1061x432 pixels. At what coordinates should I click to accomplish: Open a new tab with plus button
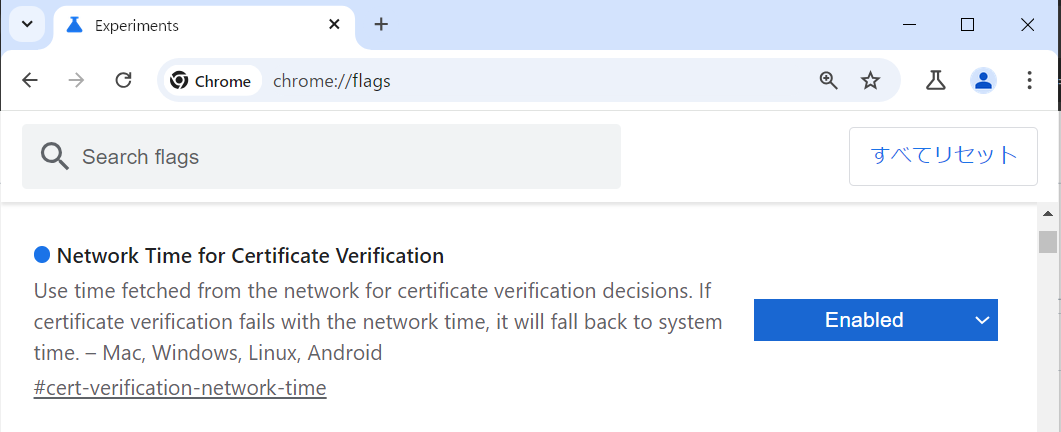[x=381, y=25]
